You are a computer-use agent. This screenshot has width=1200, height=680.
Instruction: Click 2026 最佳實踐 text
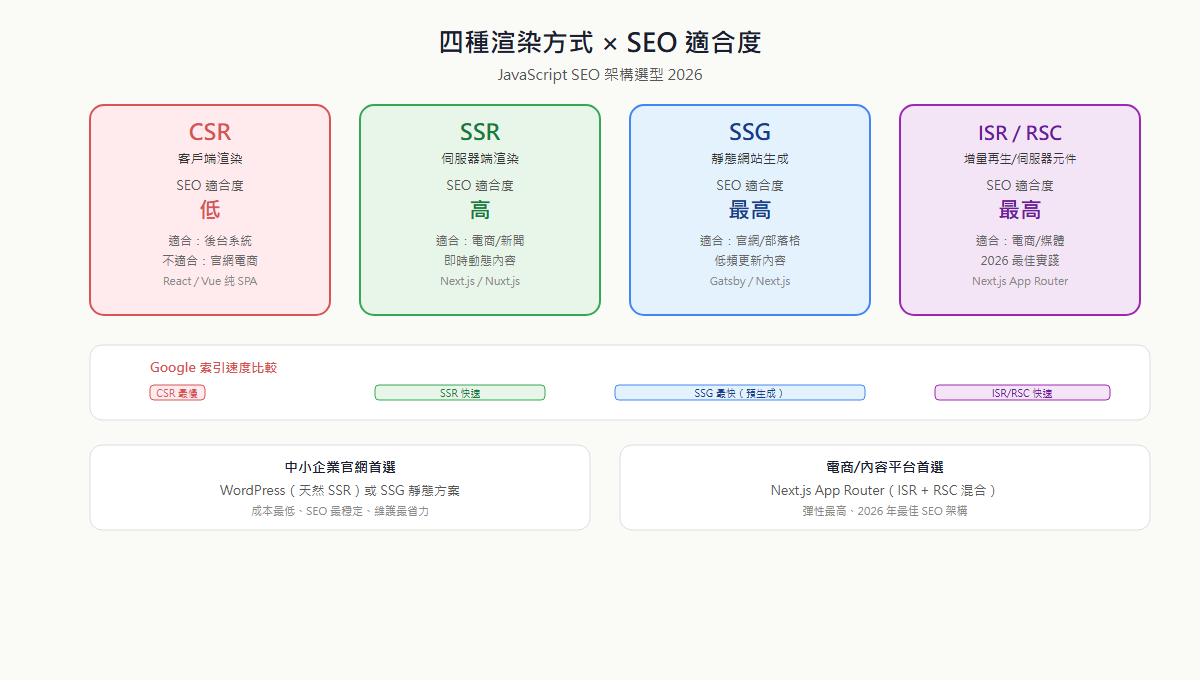1020,261
